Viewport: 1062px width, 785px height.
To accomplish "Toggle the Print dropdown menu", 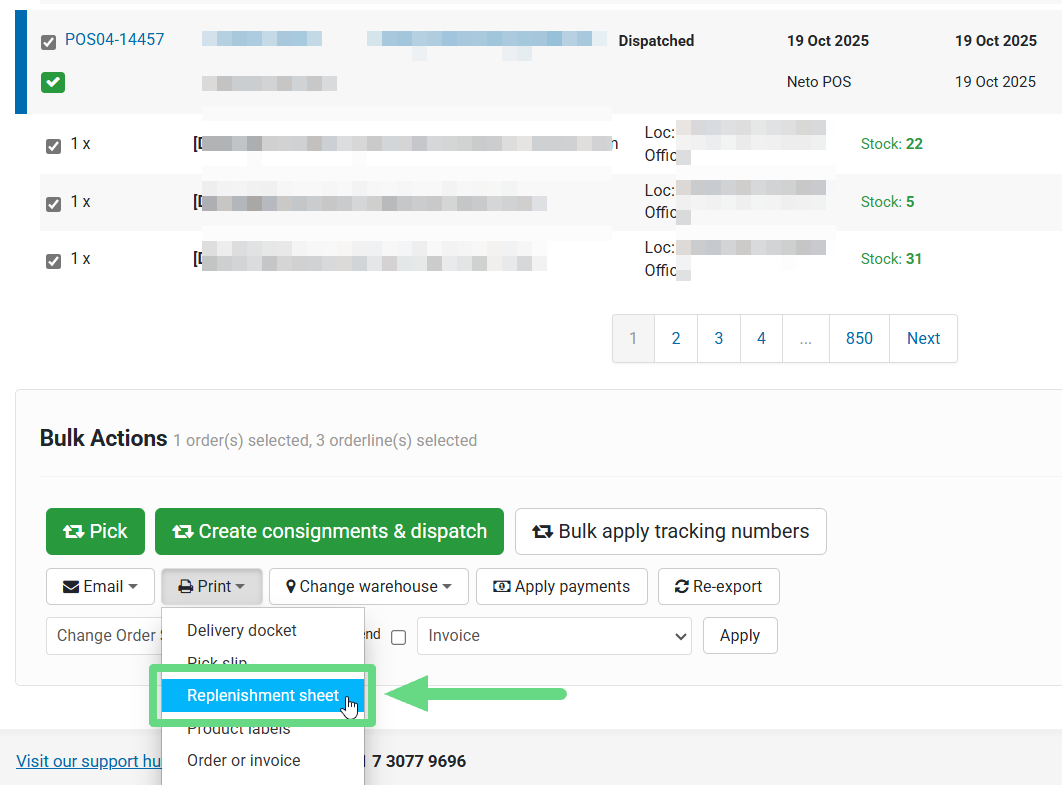I will tap(211, 587).
